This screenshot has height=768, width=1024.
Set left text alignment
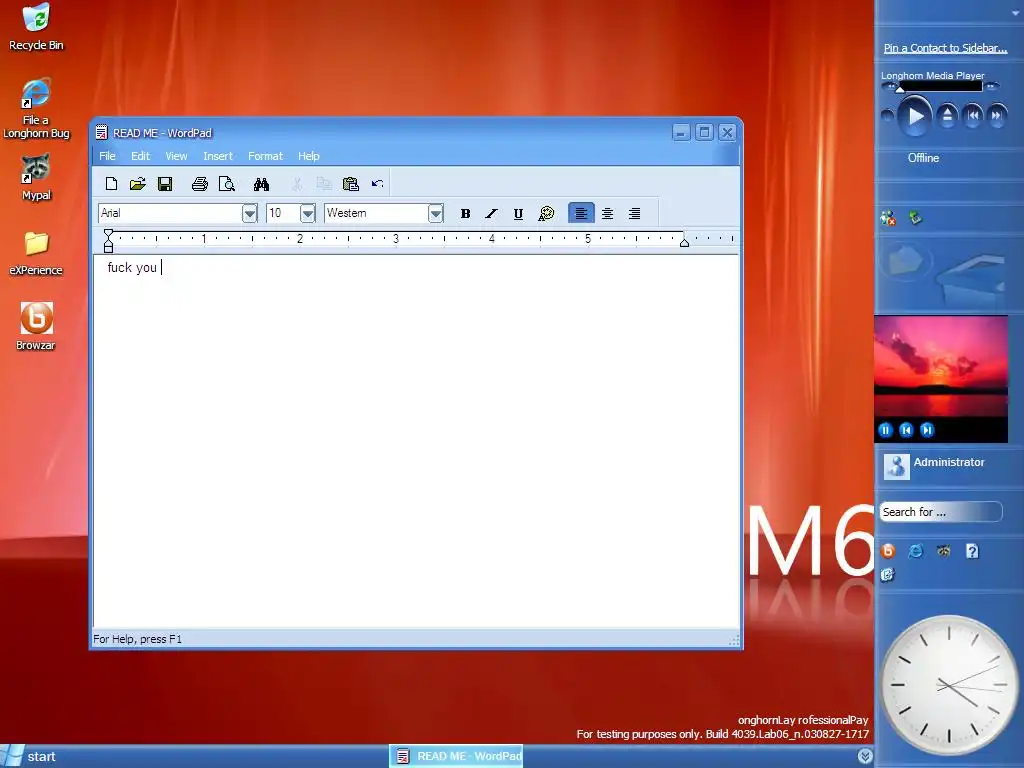[x=581, y=214]
